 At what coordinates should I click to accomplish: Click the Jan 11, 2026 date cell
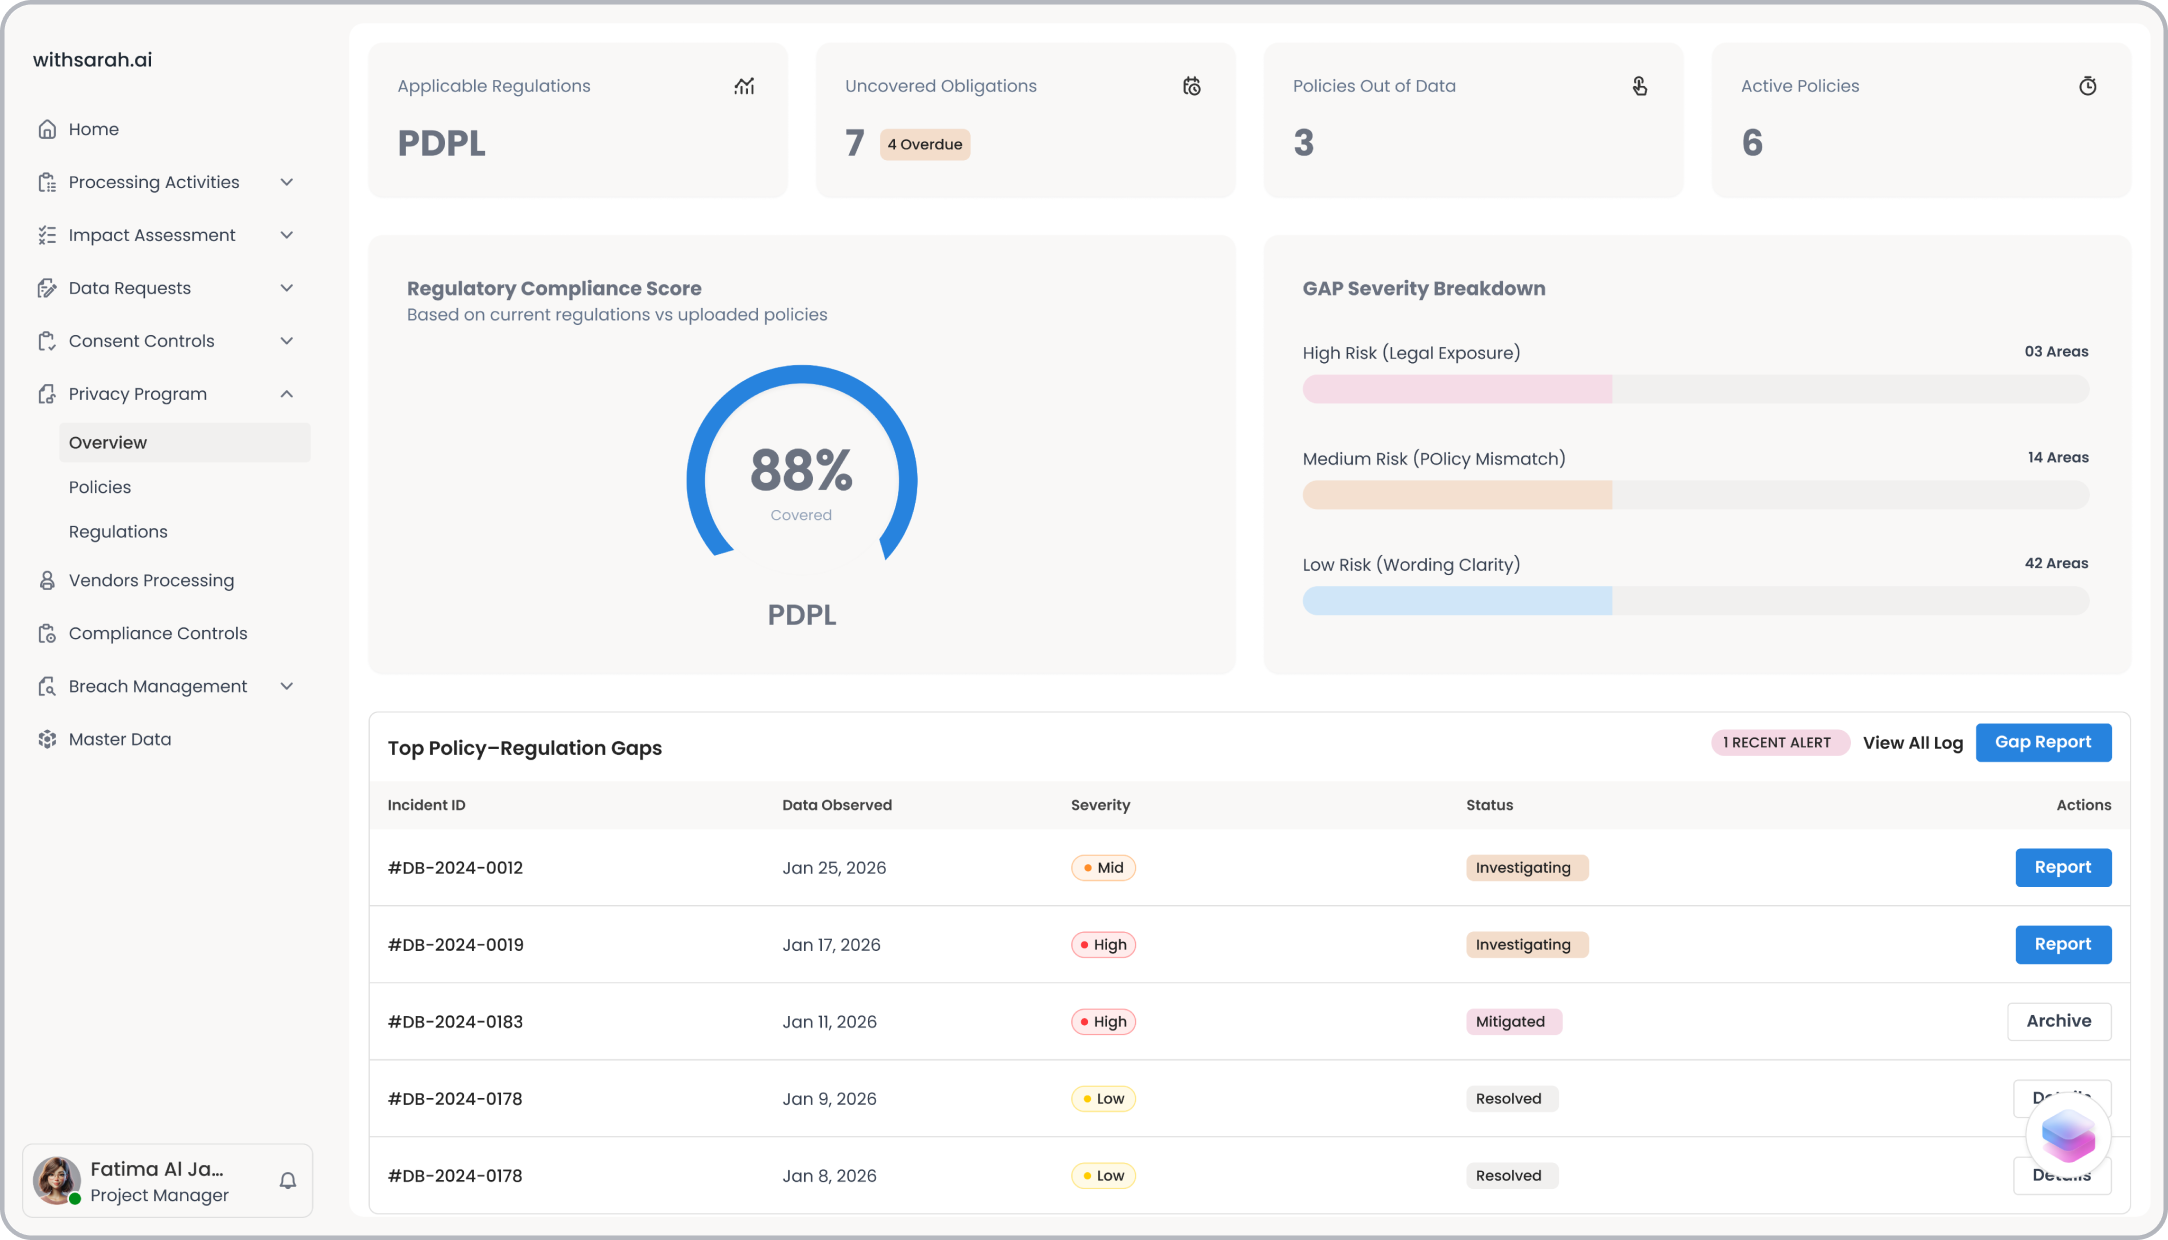pyautogui.click(x=829, y=1022)
